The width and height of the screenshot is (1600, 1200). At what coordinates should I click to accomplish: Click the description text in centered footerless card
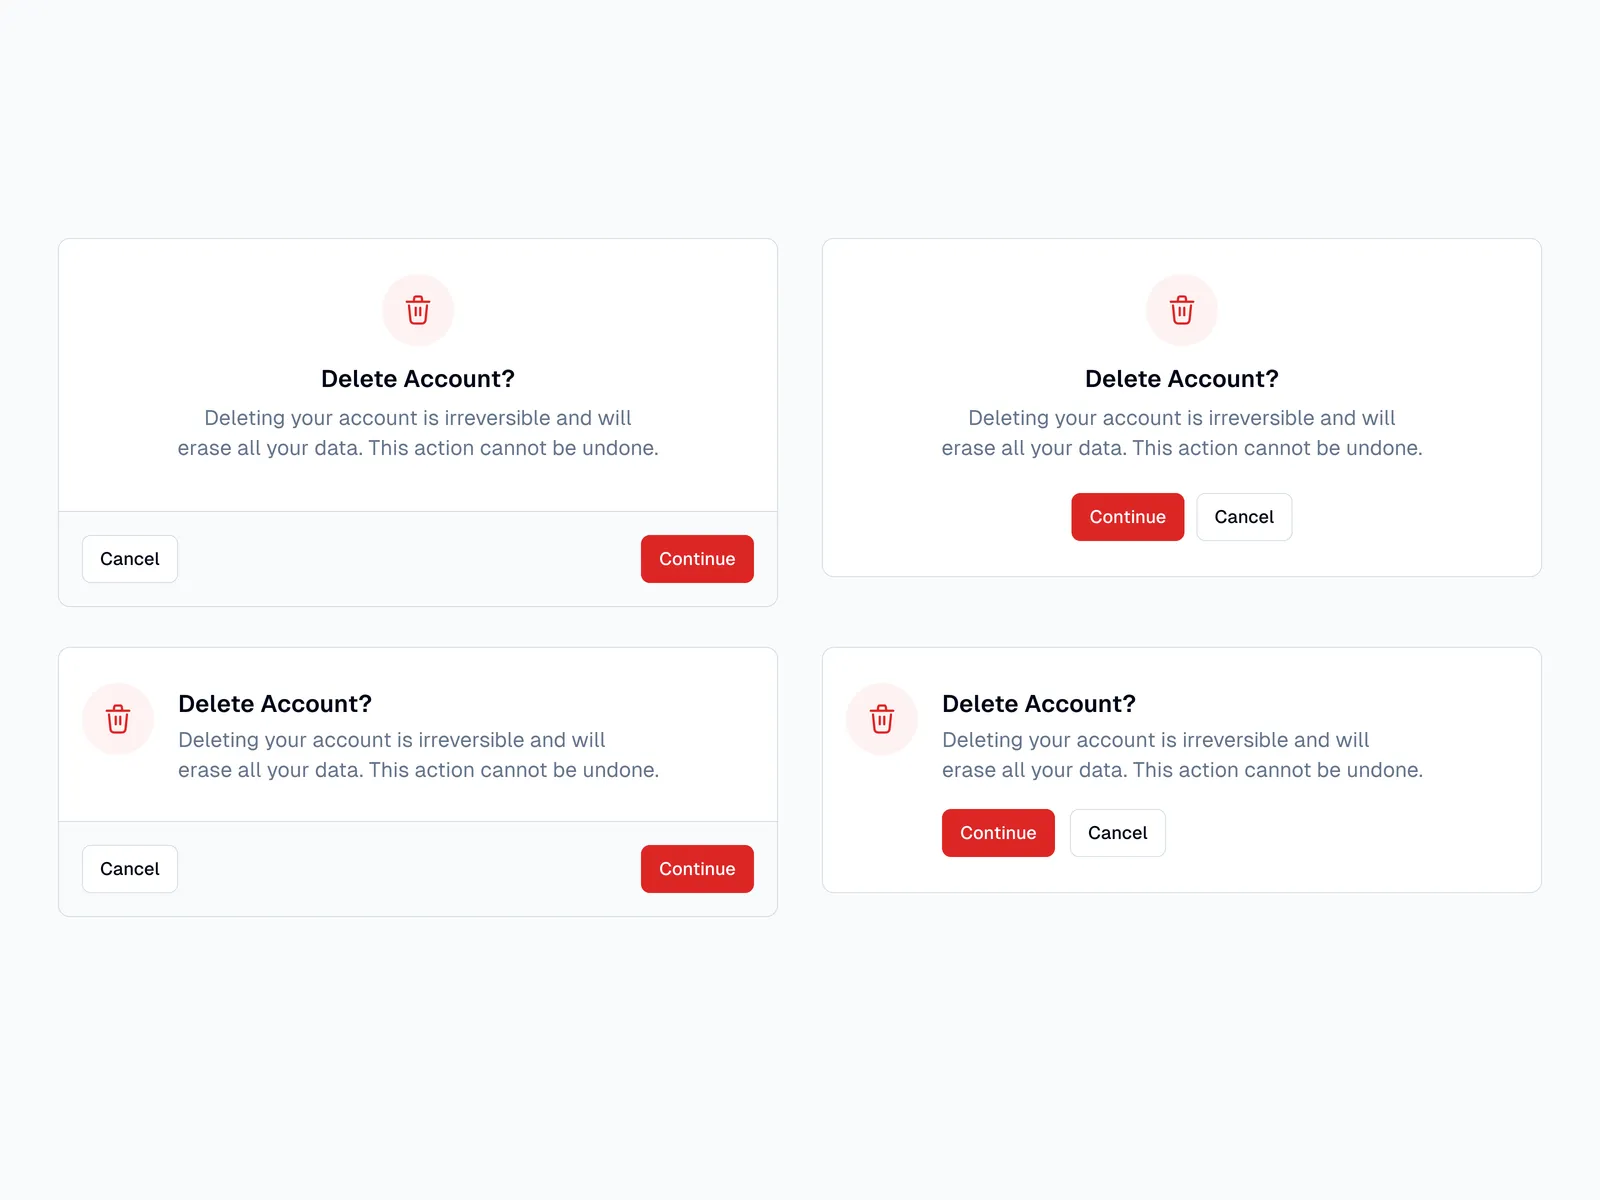[x=1182, y=433]
